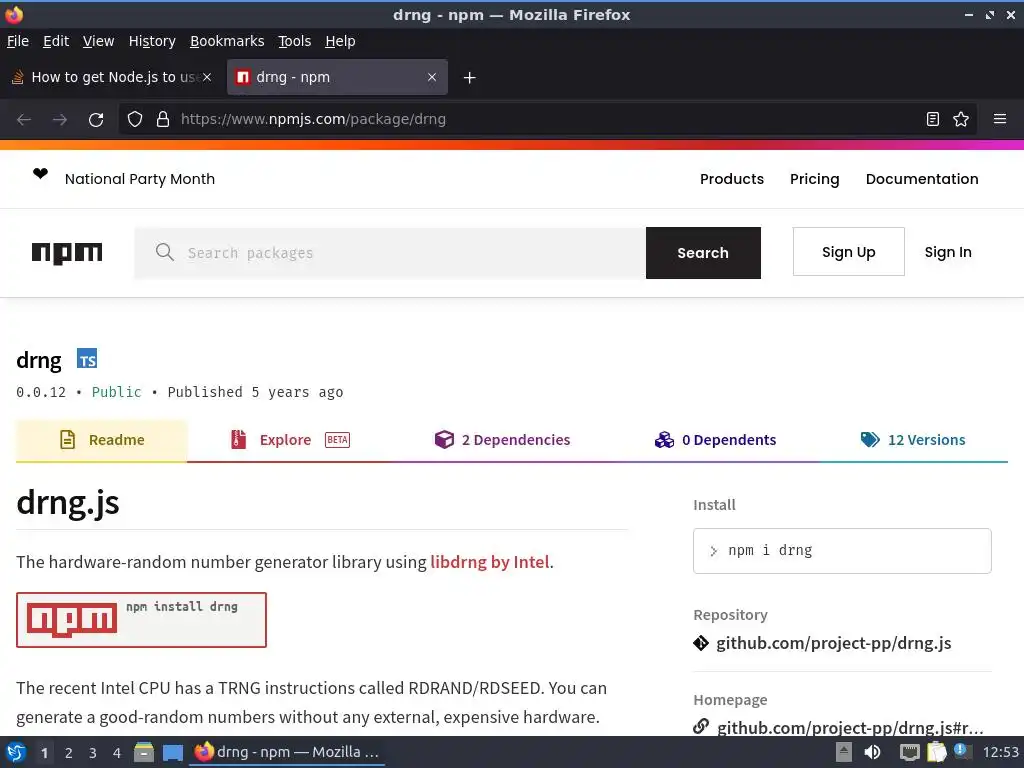Click the show desktop taskbar icon
1024x768 pixels.
172,753
